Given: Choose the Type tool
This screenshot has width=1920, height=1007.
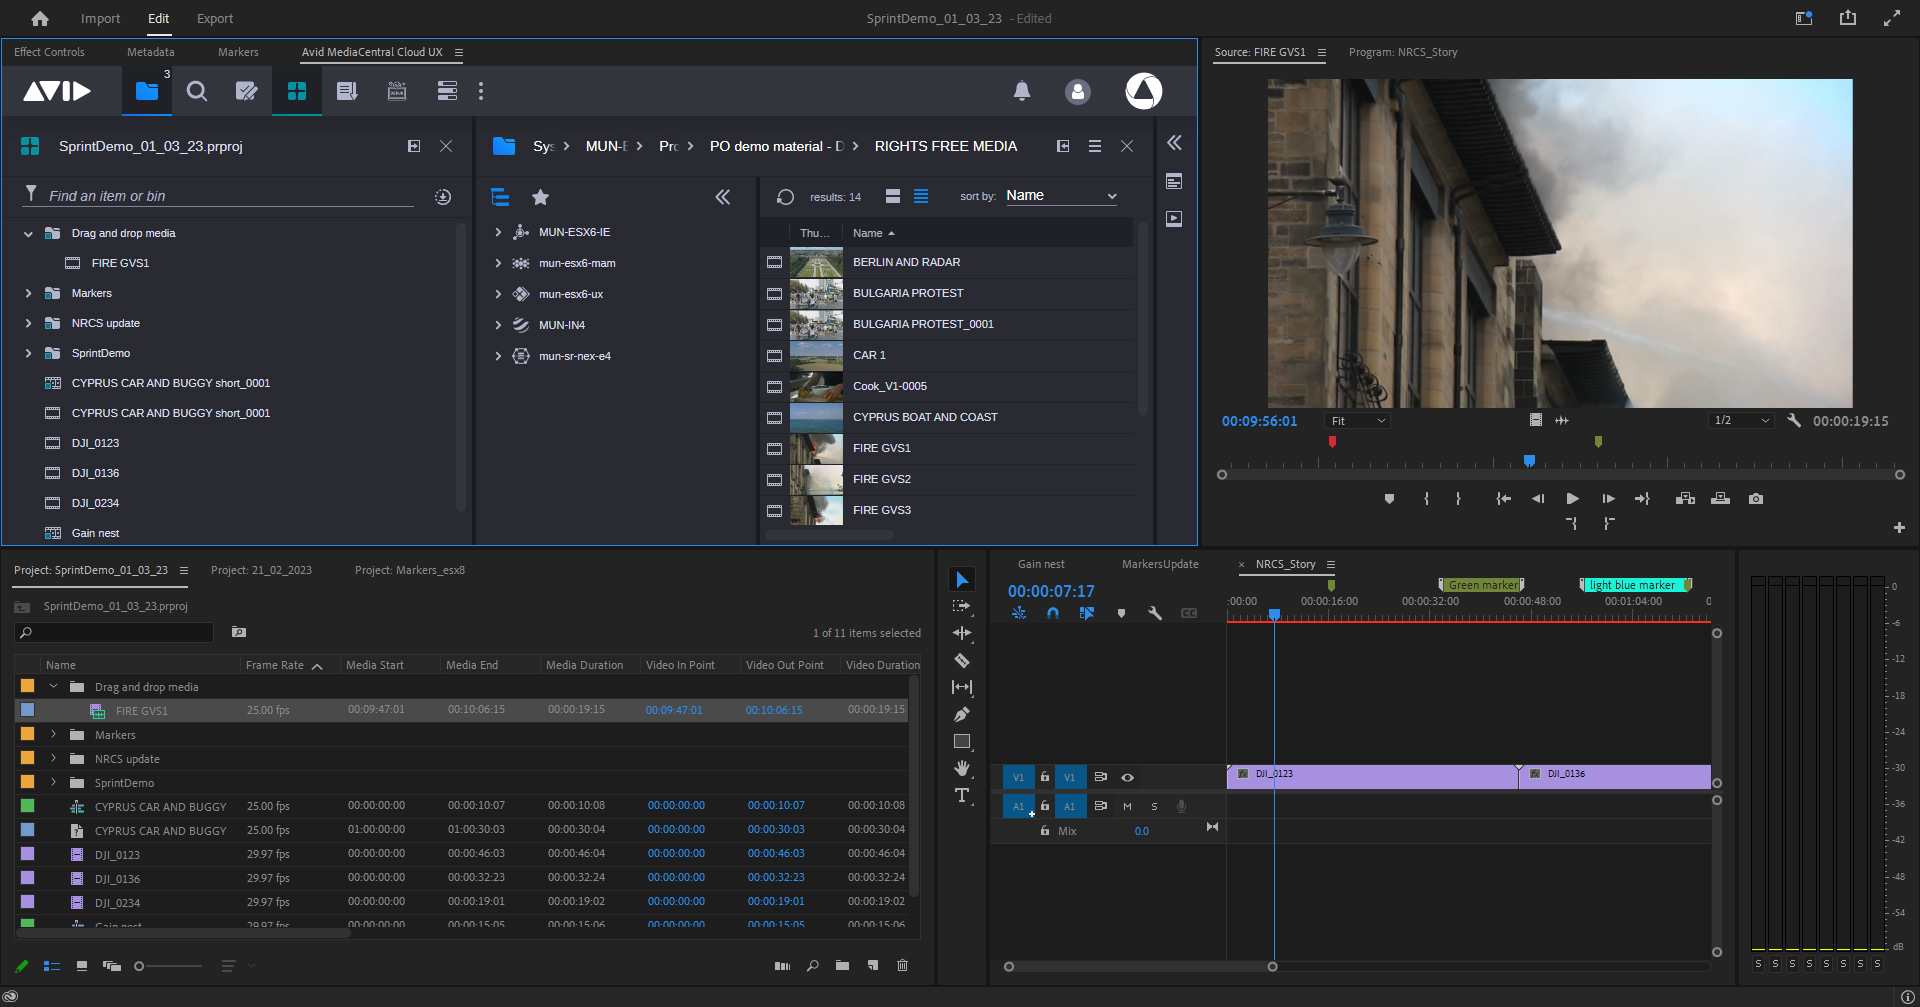Looking at the screenshot, I should (962, 793).
